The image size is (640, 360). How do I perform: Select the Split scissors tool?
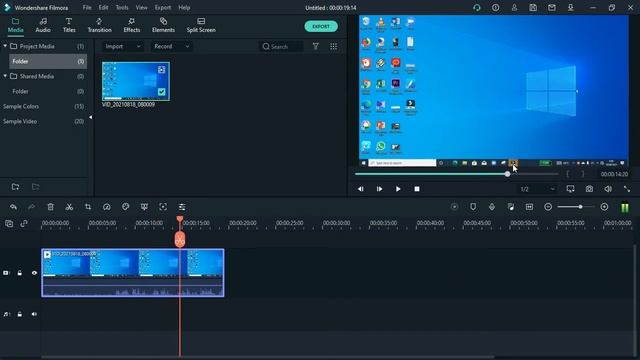[69, 207]
